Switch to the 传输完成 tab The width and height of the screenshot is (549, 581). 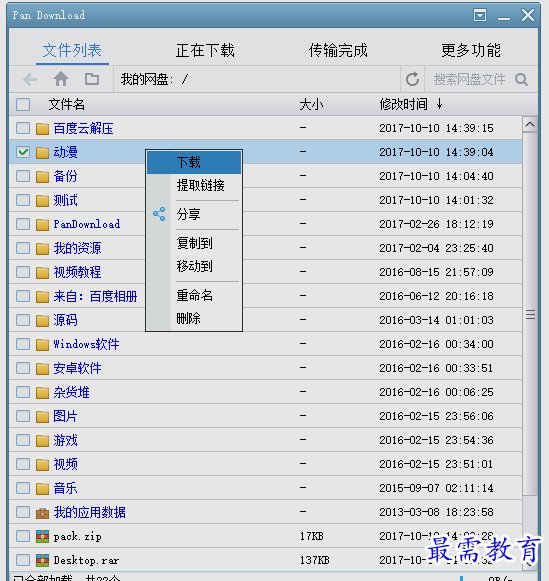click(338, 50)
